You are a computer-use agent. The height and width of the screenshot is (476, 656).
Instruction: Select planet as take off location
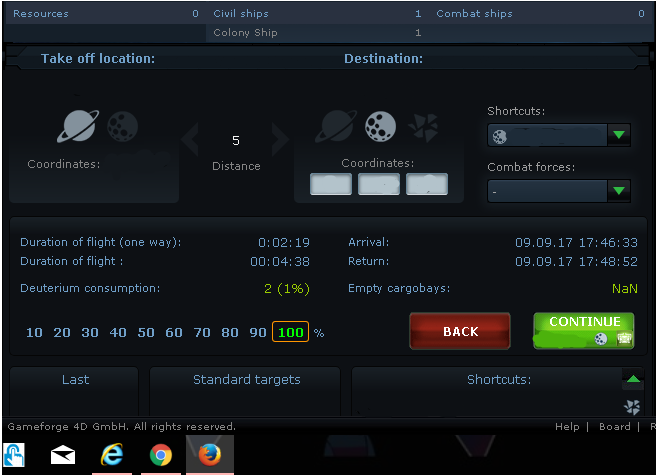78,126
